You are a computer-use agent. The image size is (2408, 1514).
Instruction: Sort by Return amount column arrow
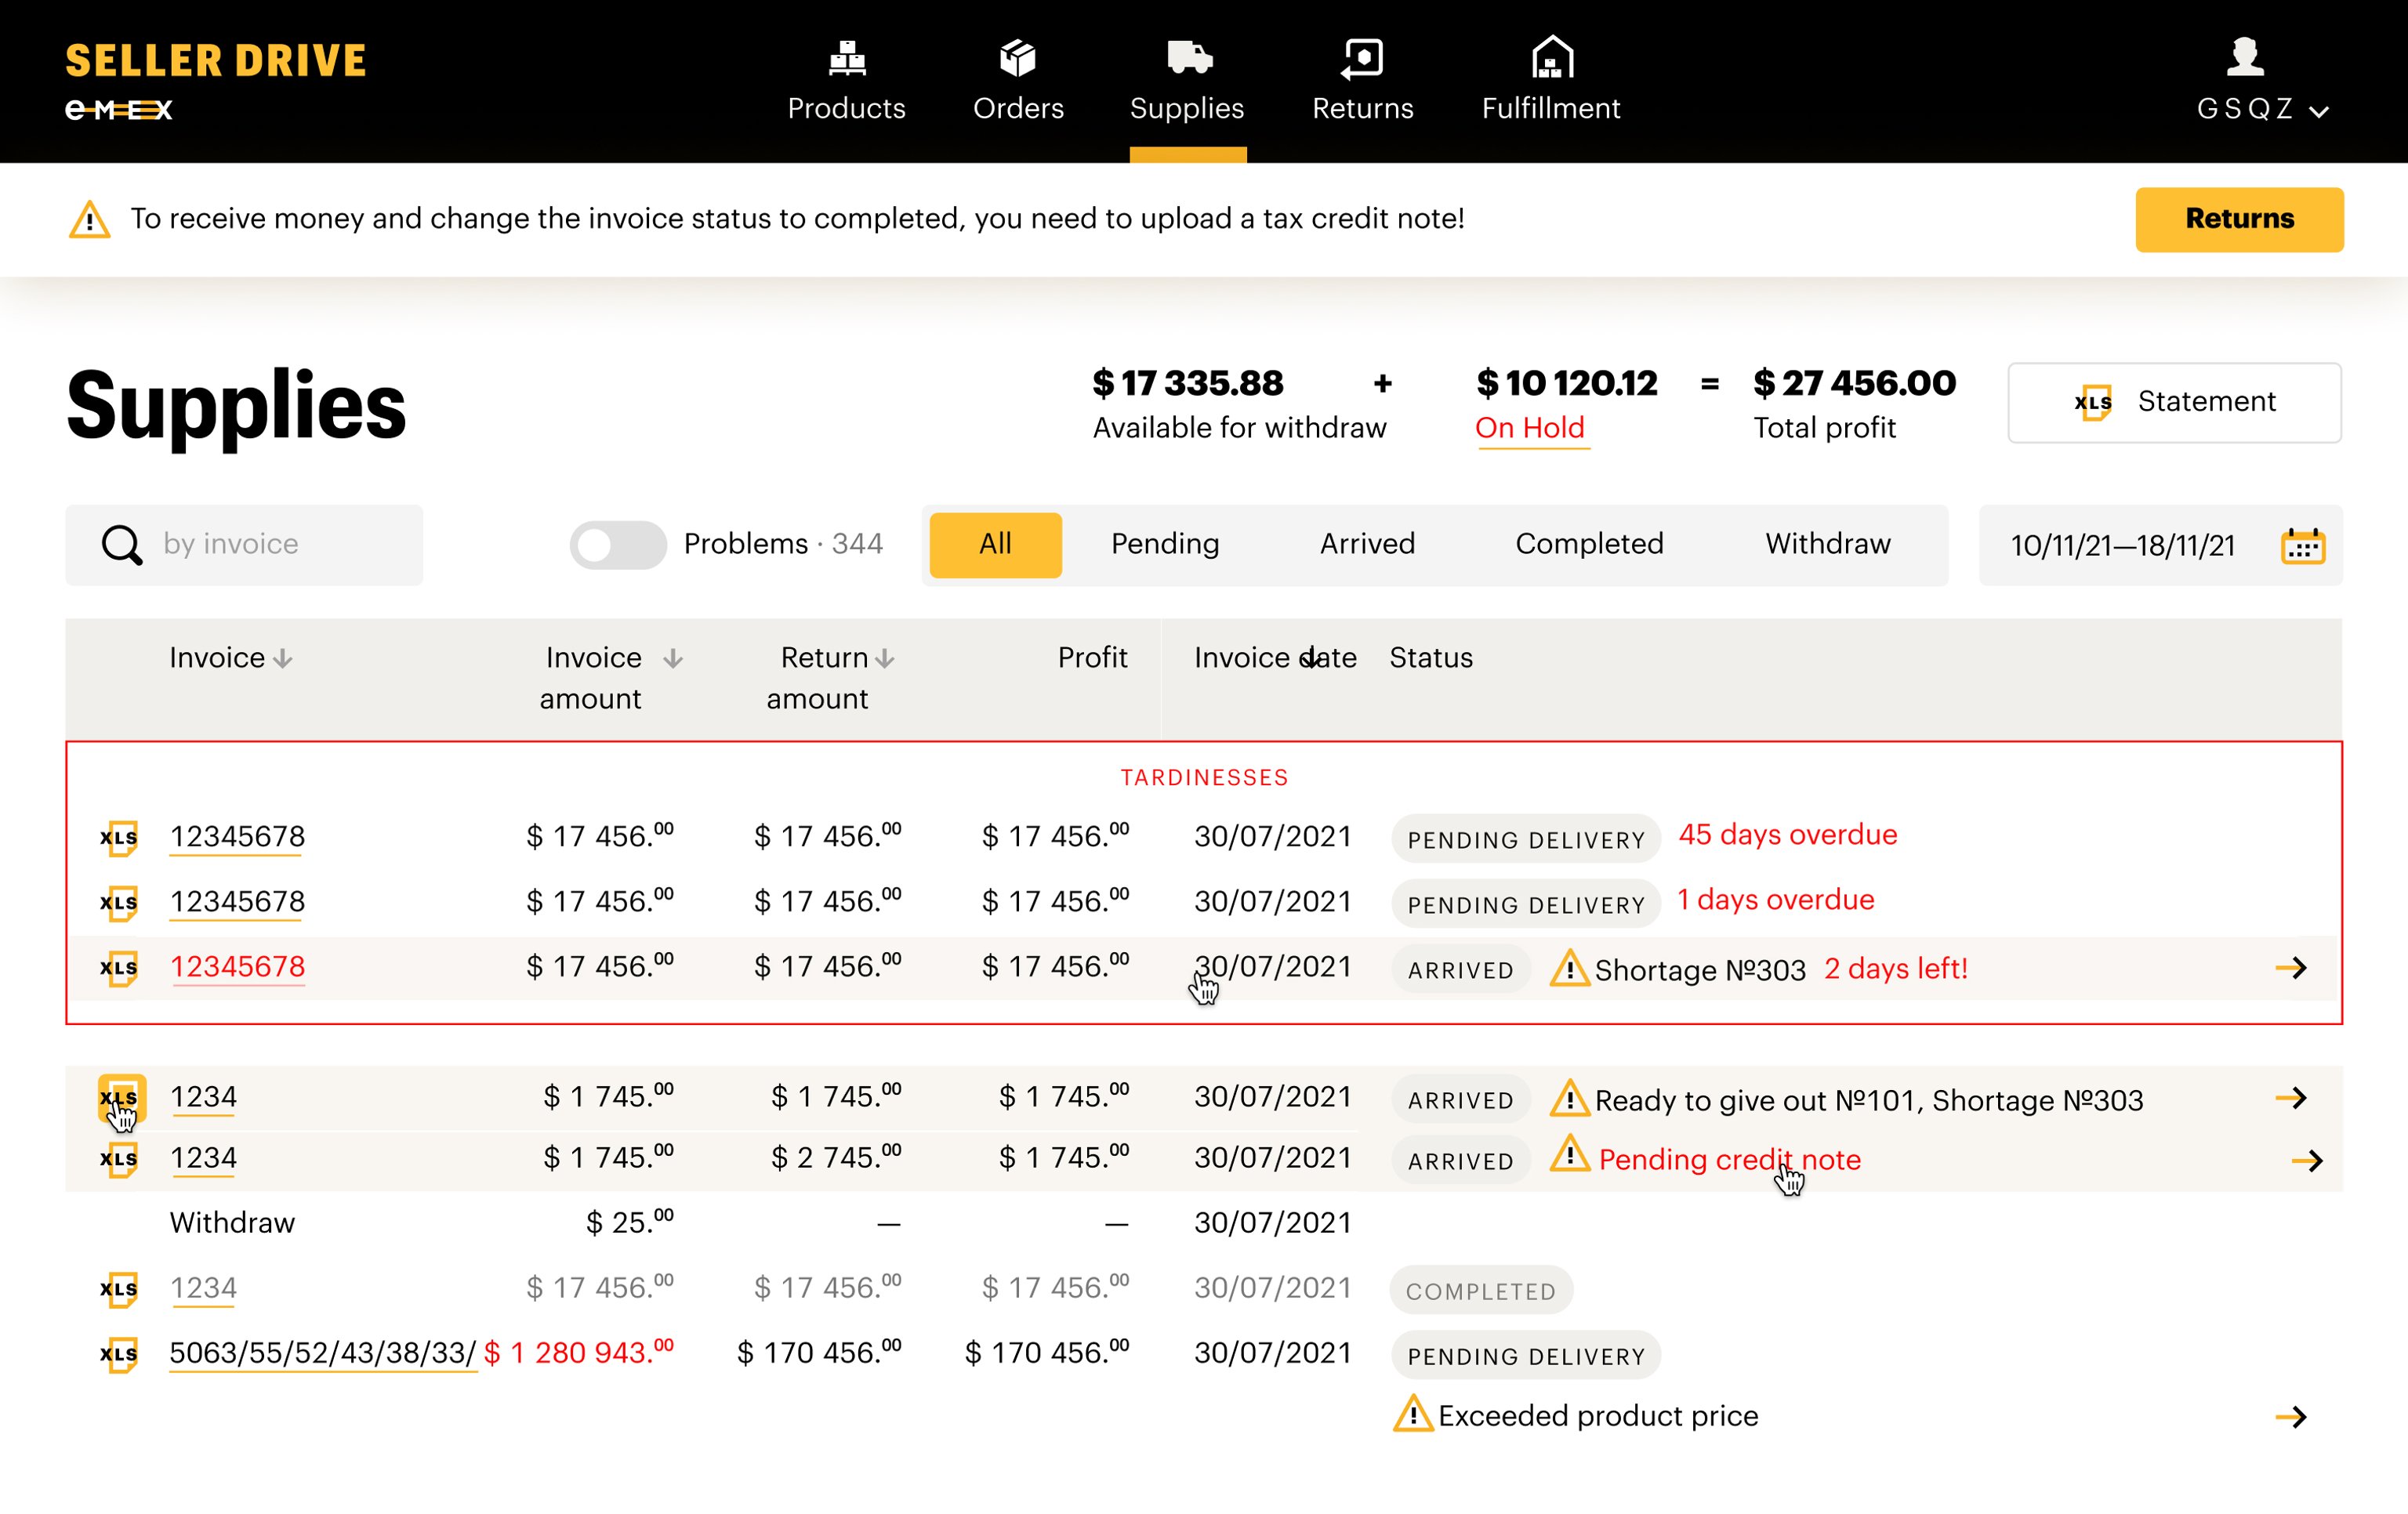(884, 658)
